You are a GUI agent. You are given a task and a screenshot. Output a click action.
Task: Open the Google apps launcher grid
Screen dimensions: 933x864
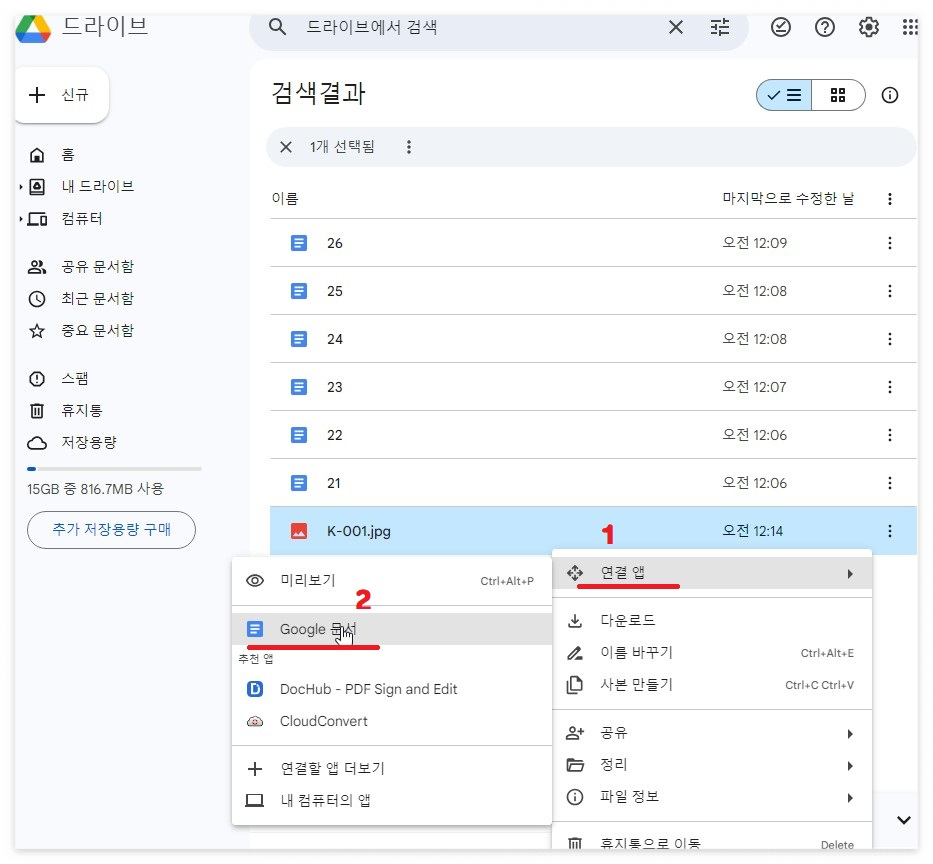click(911, 27)
